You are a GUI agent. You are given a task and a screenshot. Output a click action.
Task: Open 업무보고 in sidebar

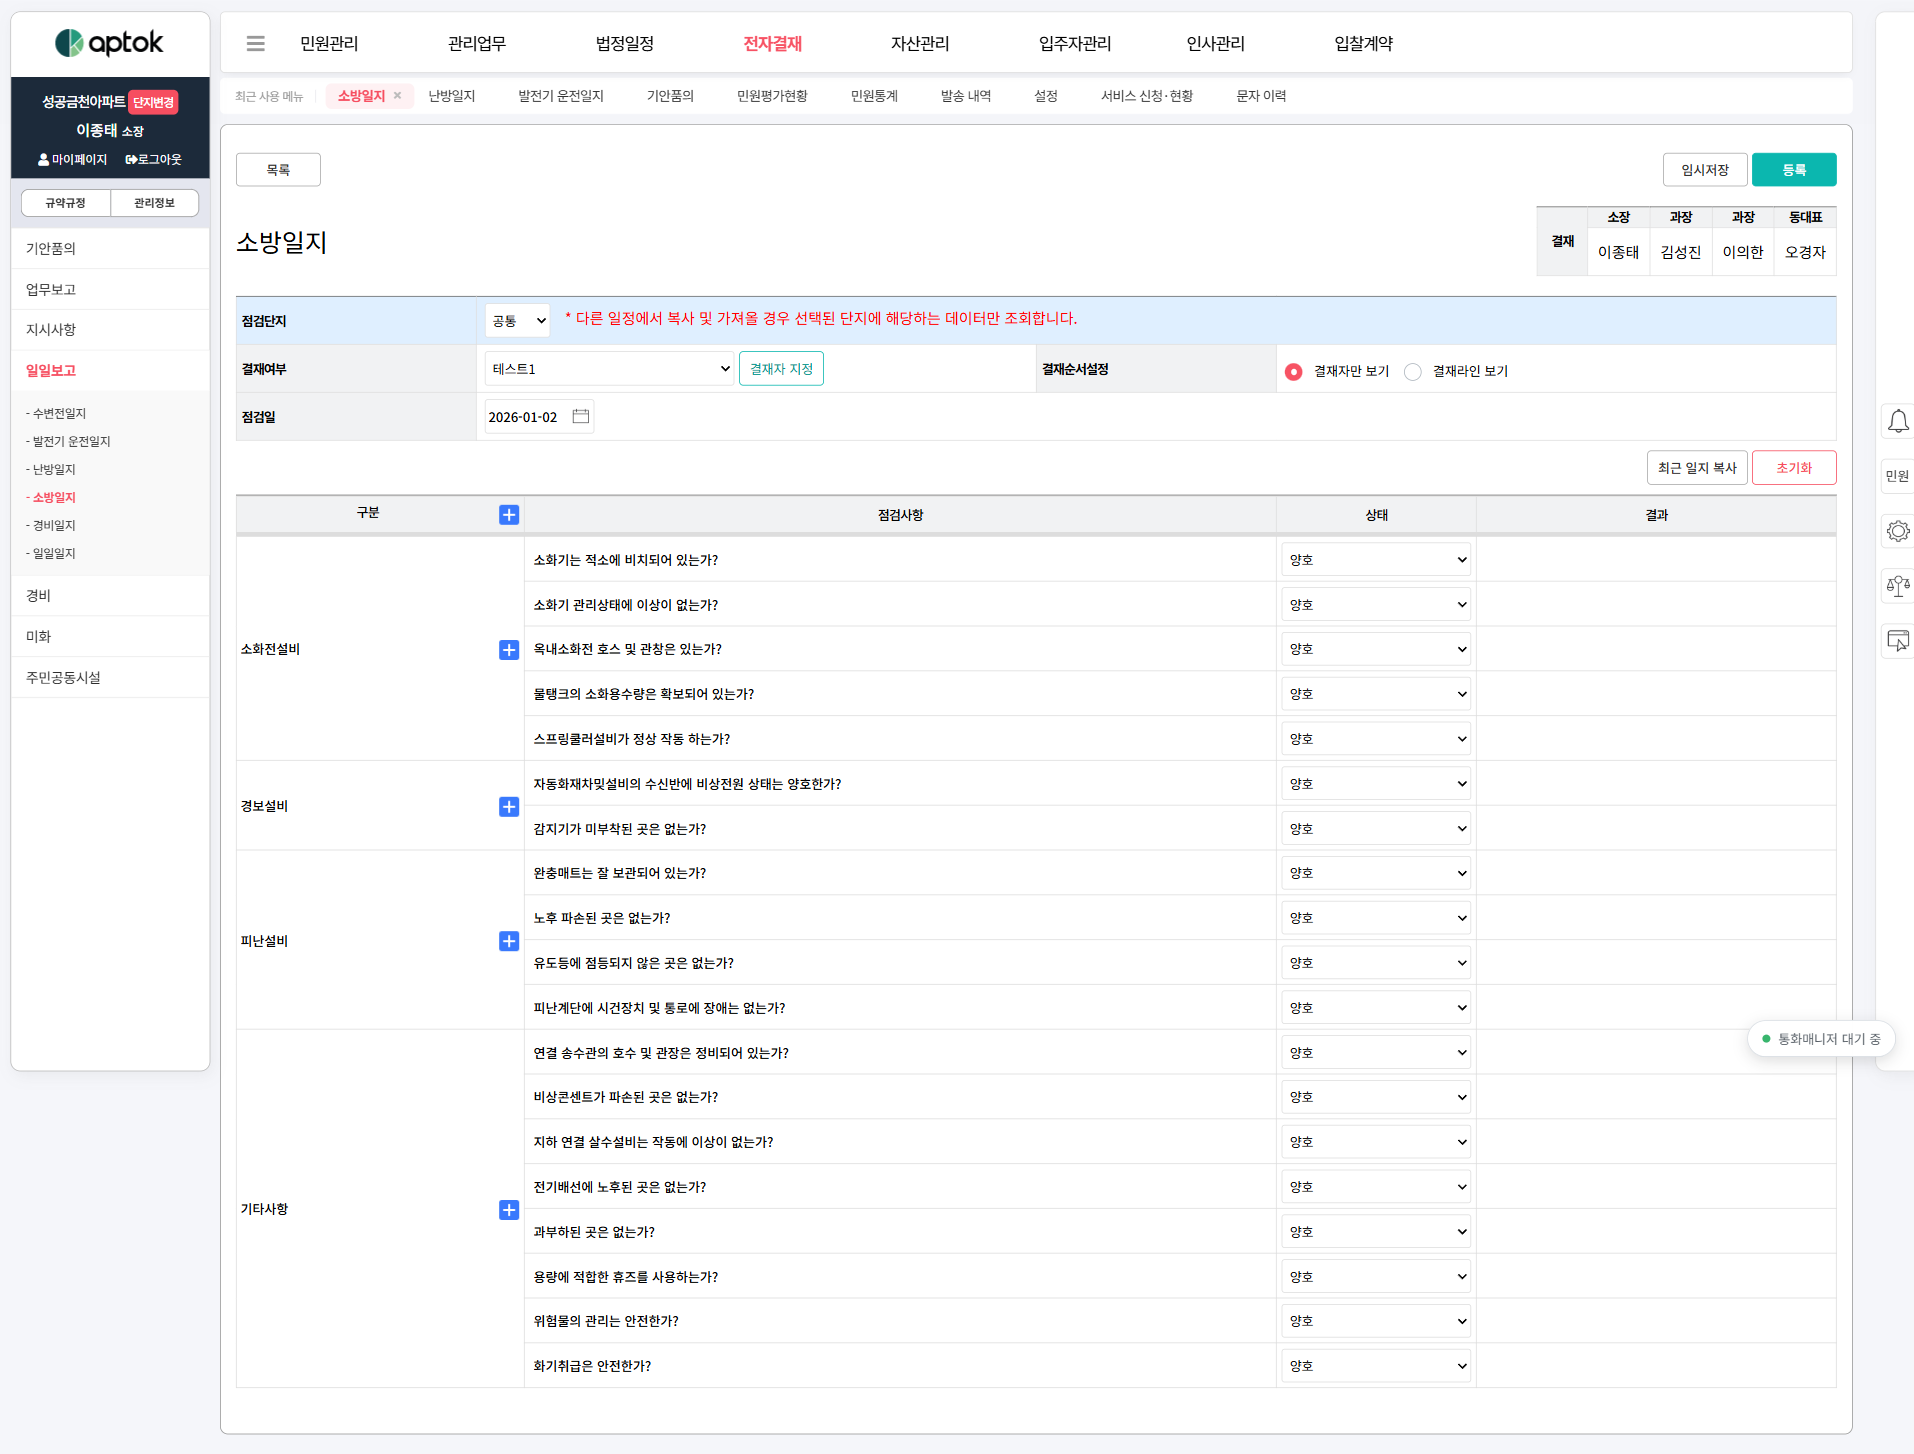(110, 290)
